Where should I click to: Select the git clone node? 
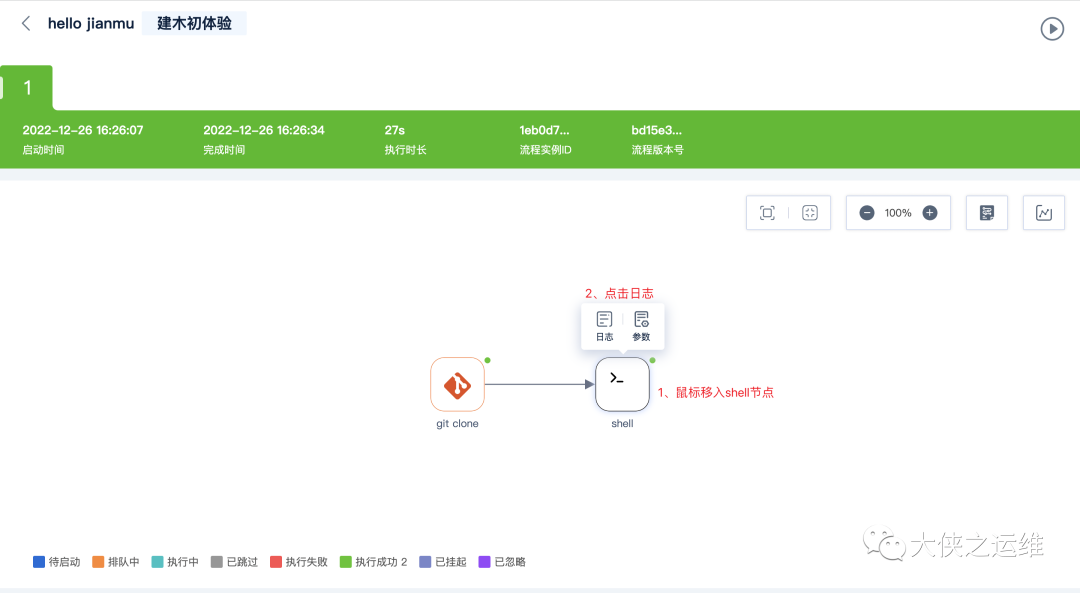457,384
